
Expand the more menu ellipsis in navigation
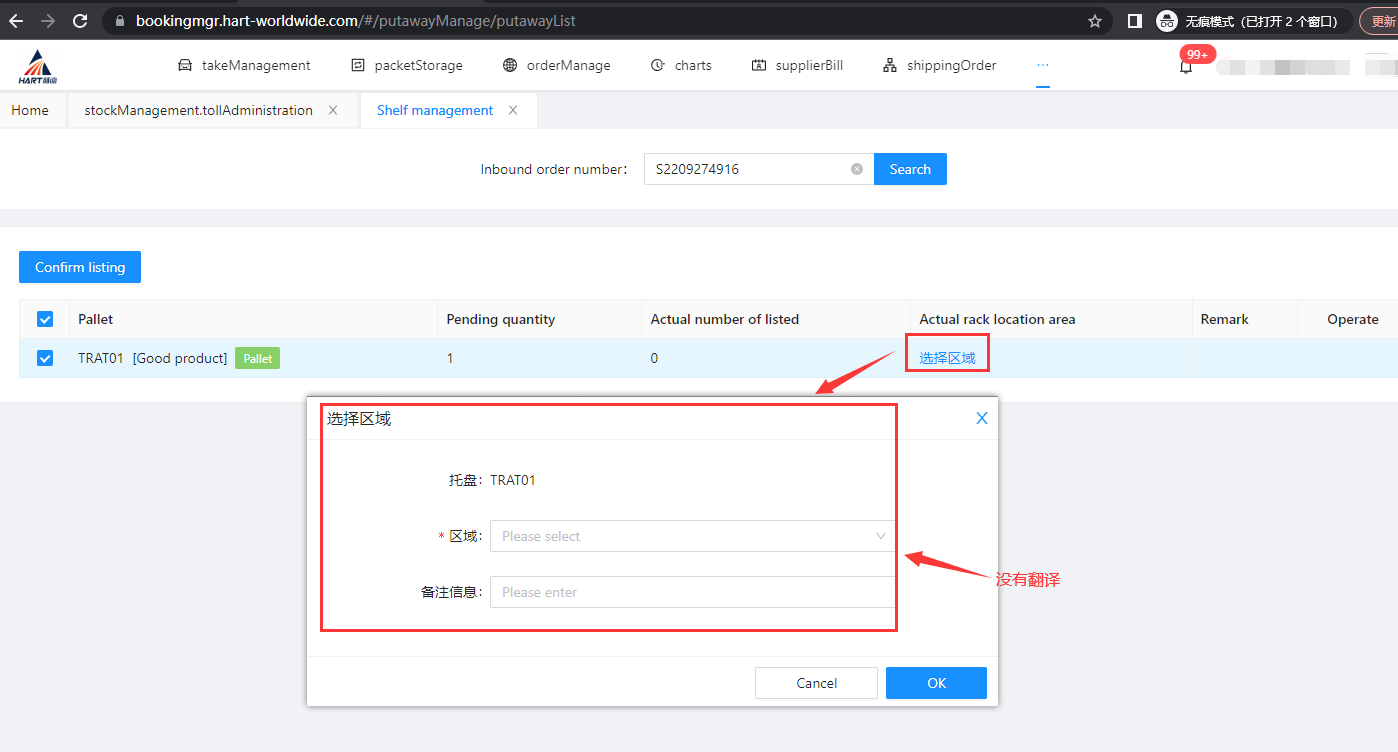pyautogui.click(x=1043, y=65)
